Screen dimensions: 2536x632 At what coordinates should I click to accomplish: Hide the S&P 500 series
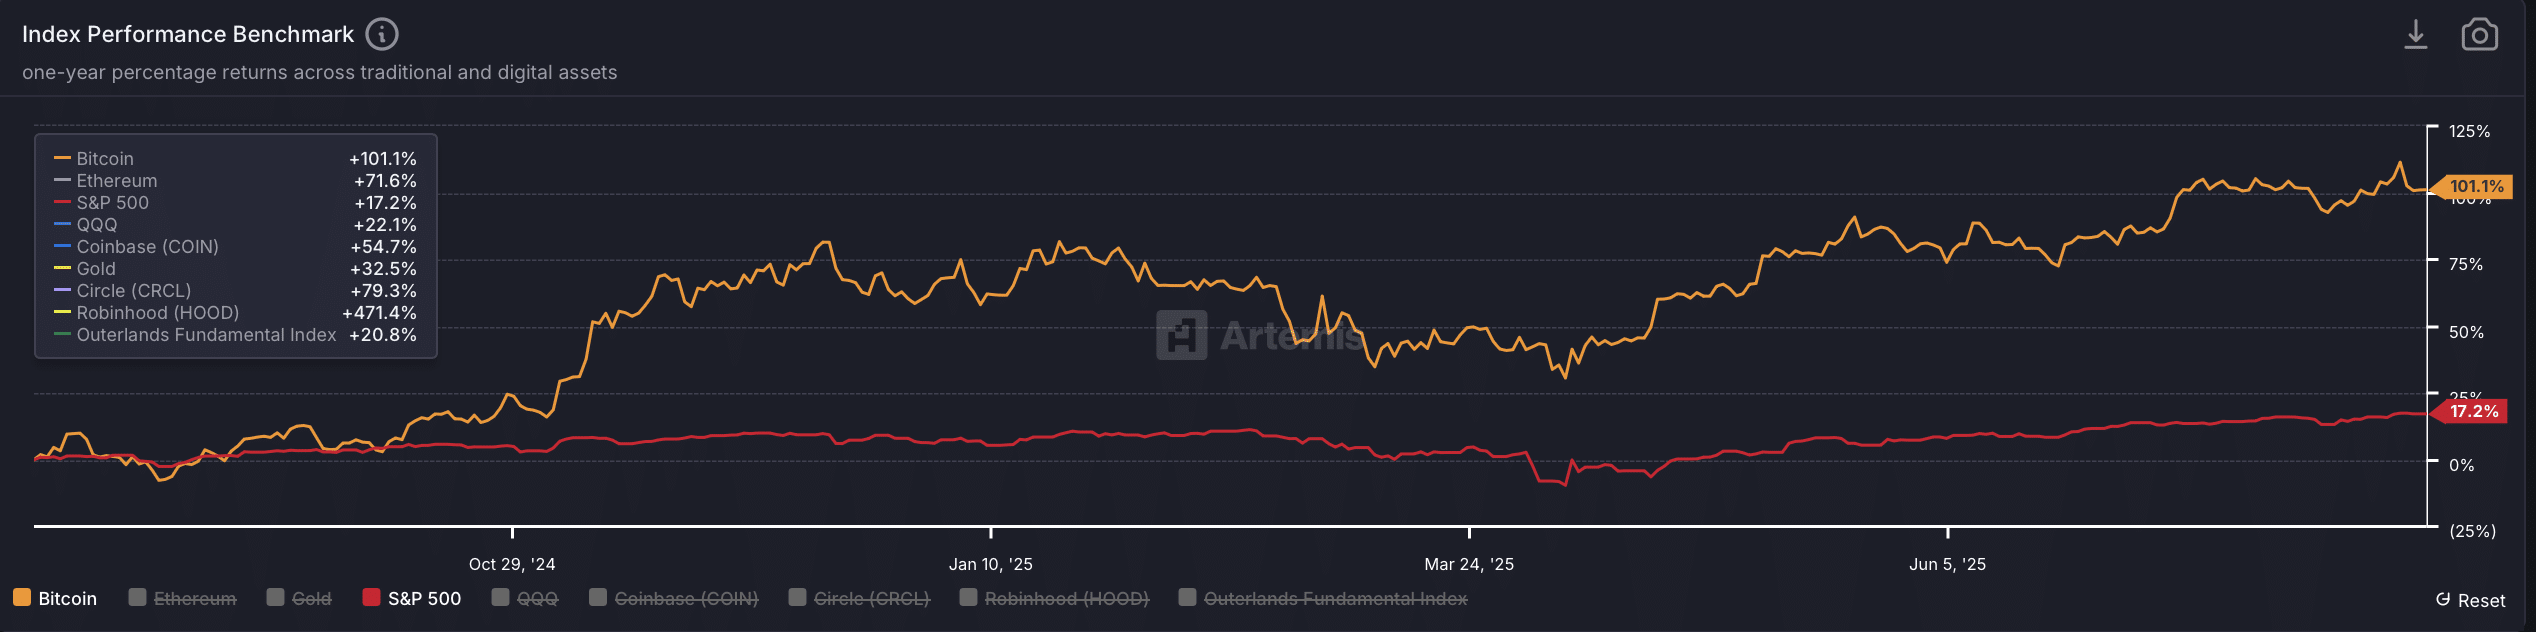coord(412,598)
